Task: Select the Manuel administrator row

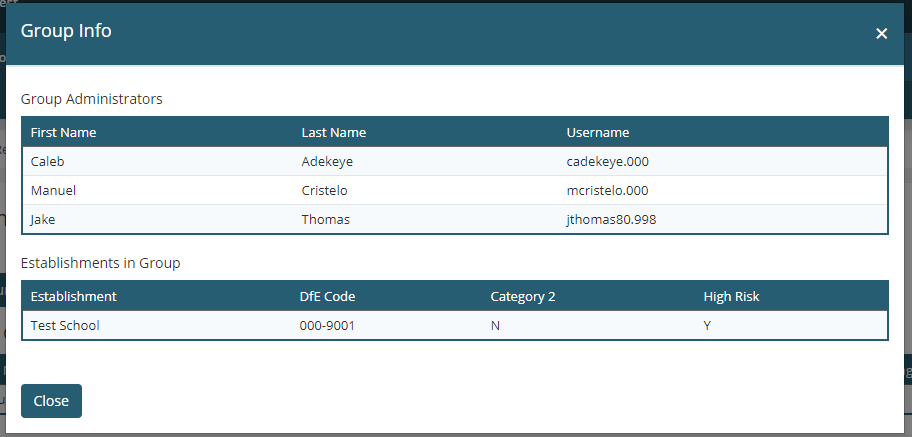Action: pyautogui.click(x=53, y=190)
